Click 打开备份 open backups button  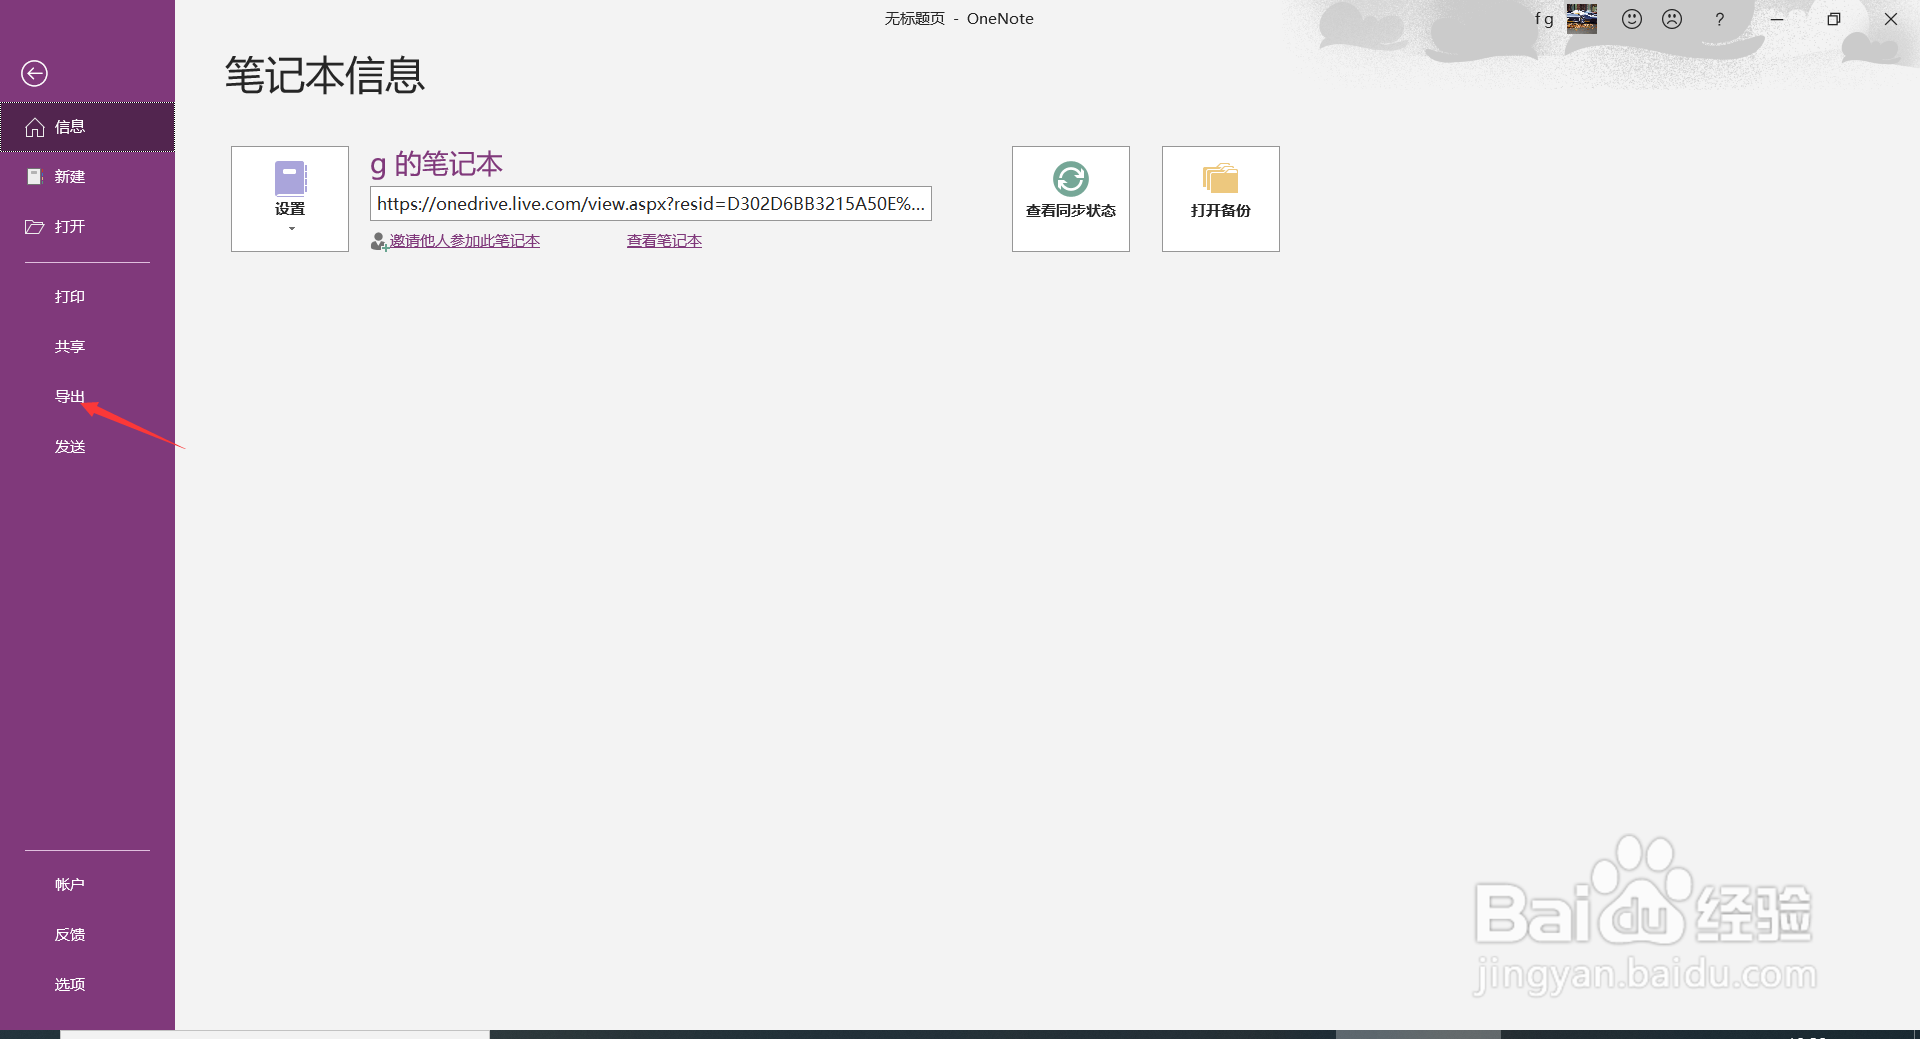point(1221,199)
